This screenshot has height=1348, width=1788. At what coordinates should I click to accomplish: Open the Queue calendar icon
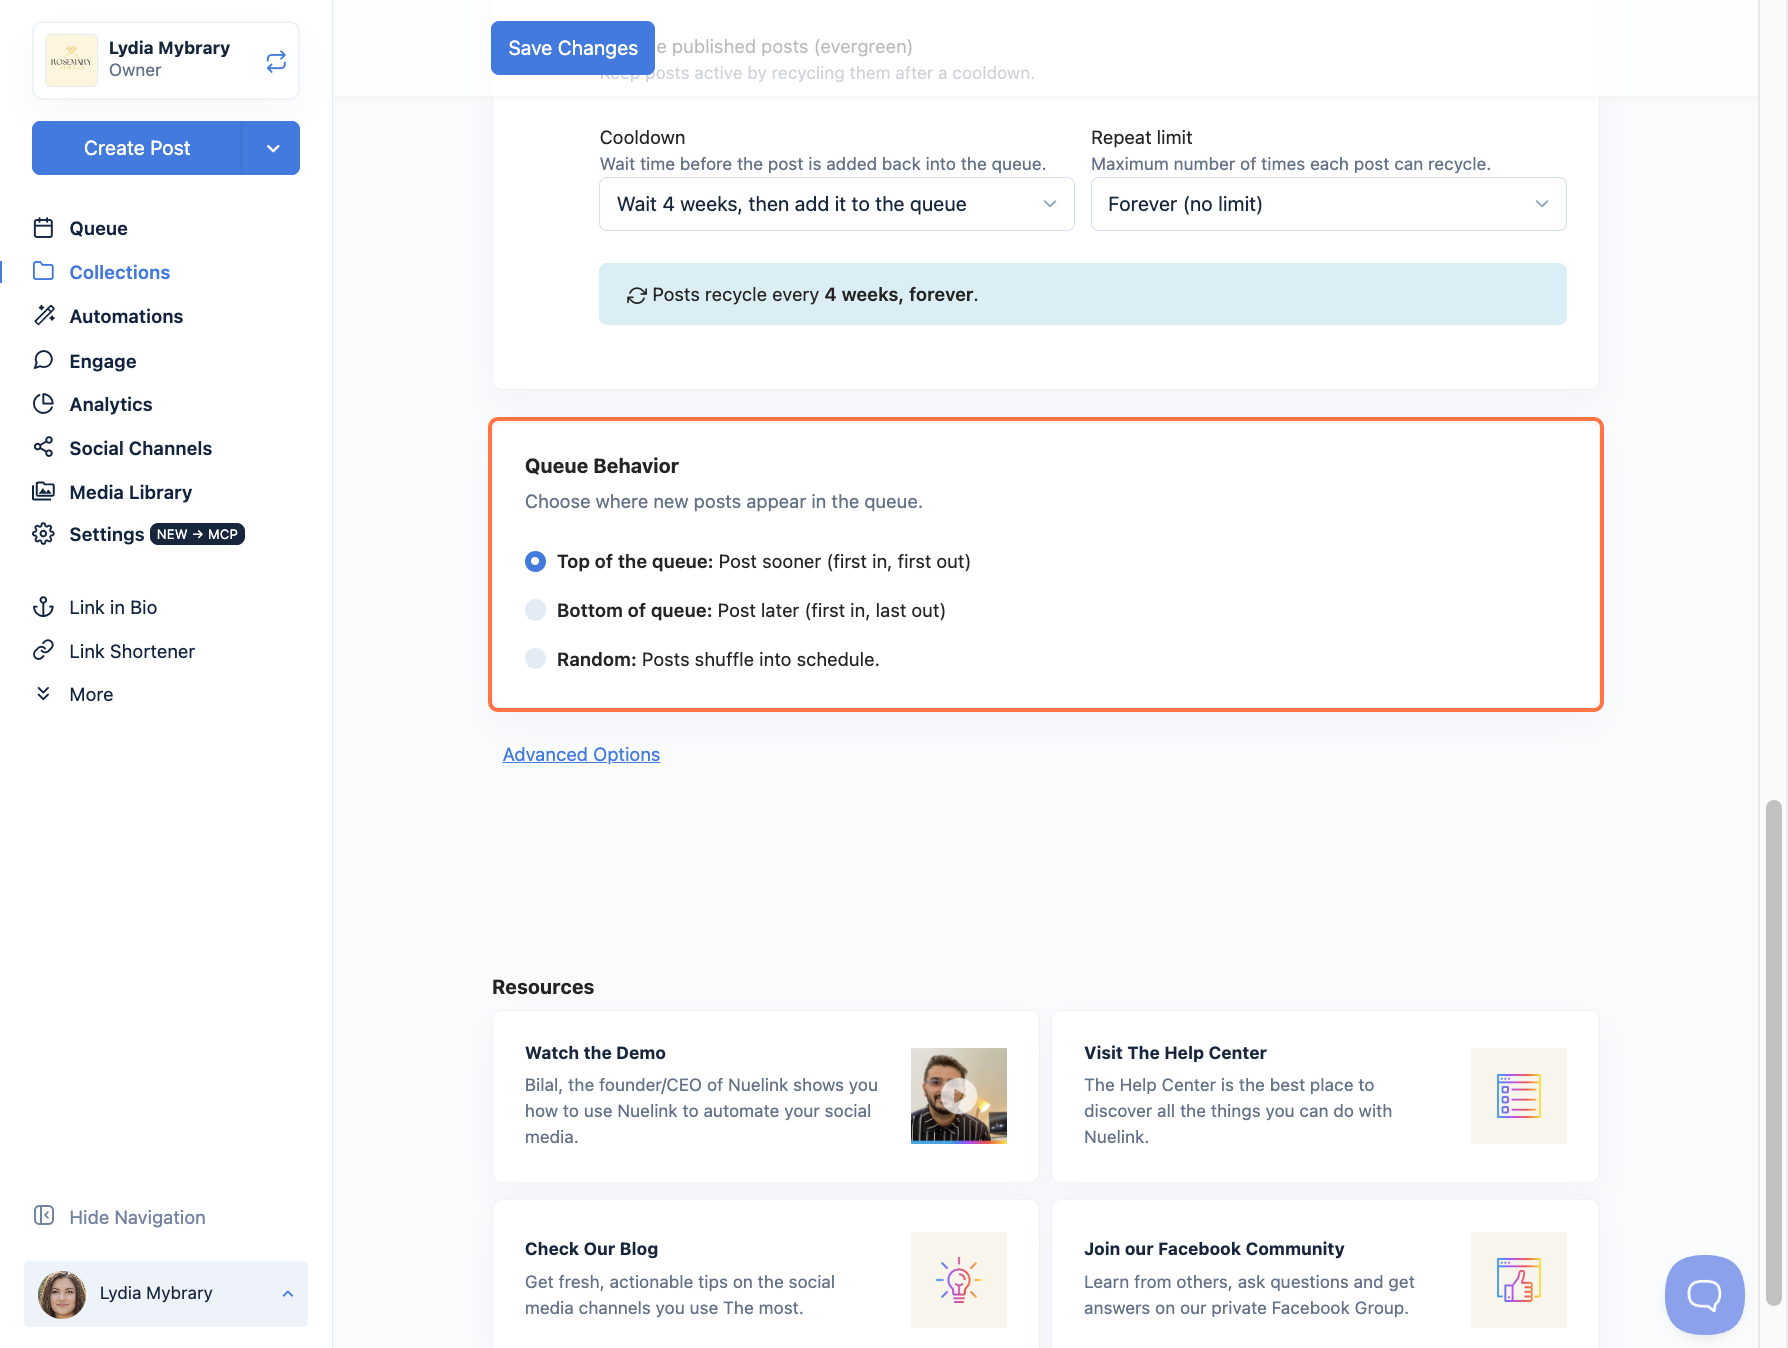coord(43,228)
